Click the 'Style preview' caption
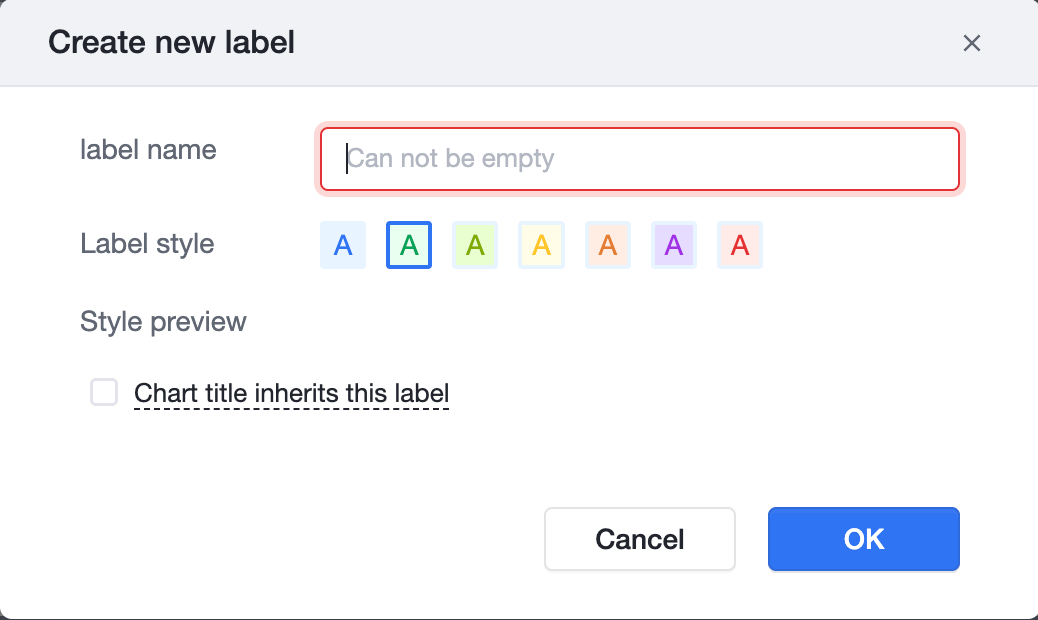1038x620 pixels. coord(163,322)
